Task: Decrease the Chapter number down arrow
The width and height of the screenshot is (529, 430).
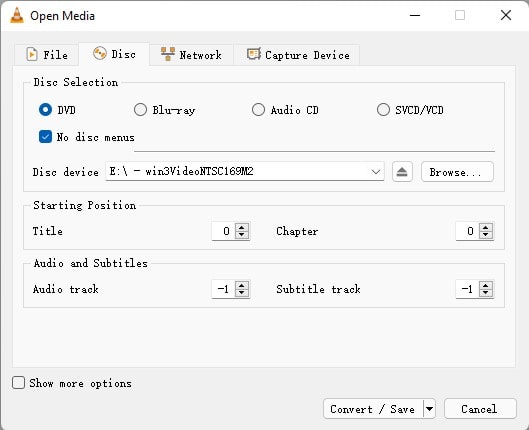Action: (485, 235)
